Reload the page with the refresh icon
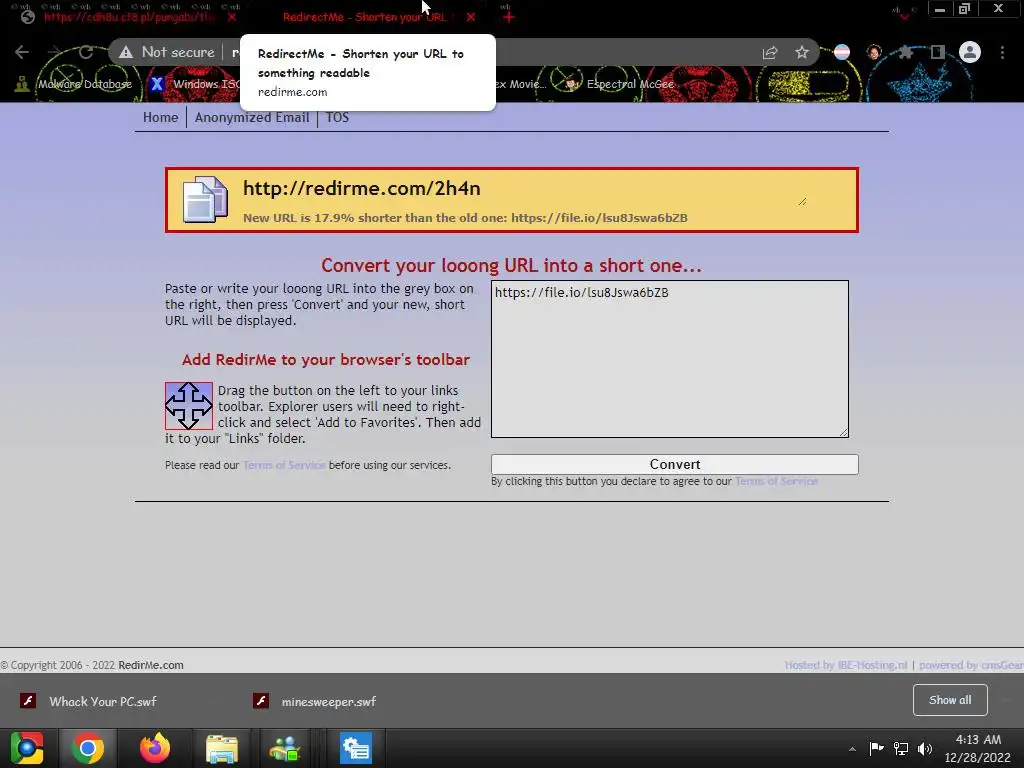The width and height of the screenshot is (1024, 768). [x=86, y=52]
